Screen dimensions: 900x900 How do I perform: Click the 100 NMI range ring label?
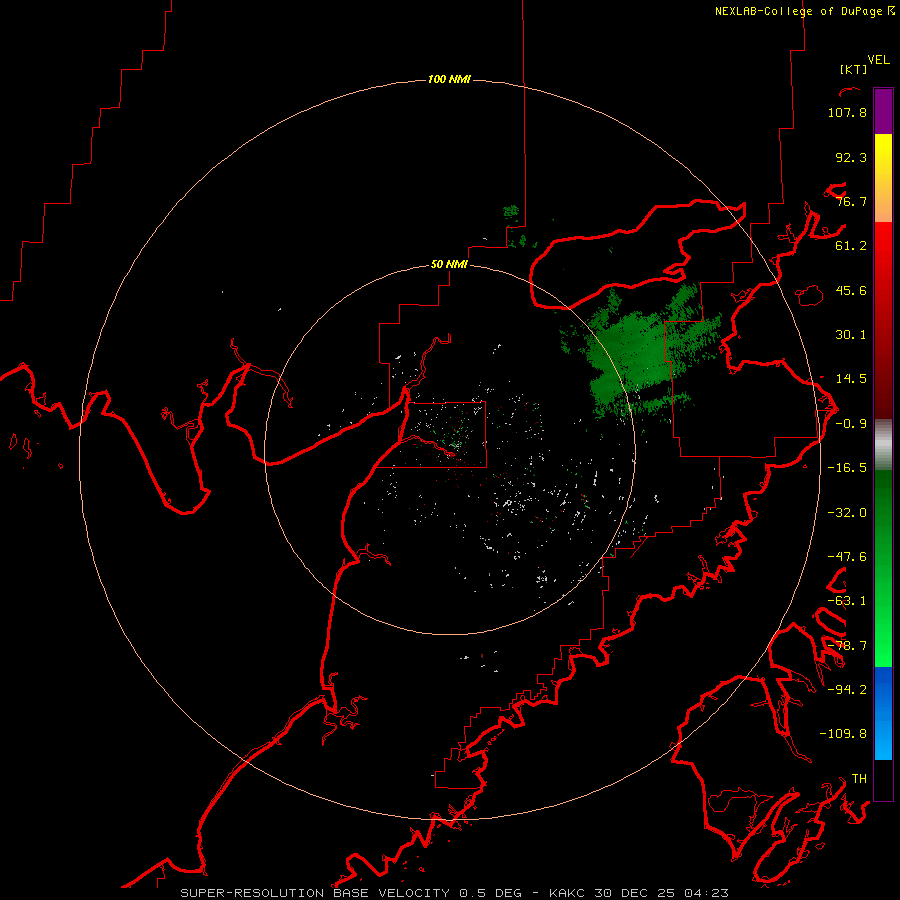click(x=449, y=79)
